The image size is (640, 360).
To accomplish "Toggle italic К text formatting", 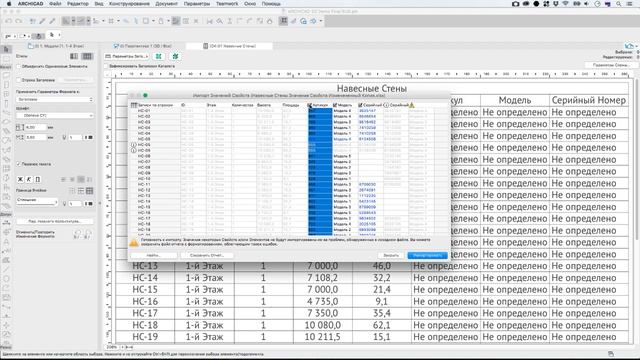I will (x=29, y=179).
